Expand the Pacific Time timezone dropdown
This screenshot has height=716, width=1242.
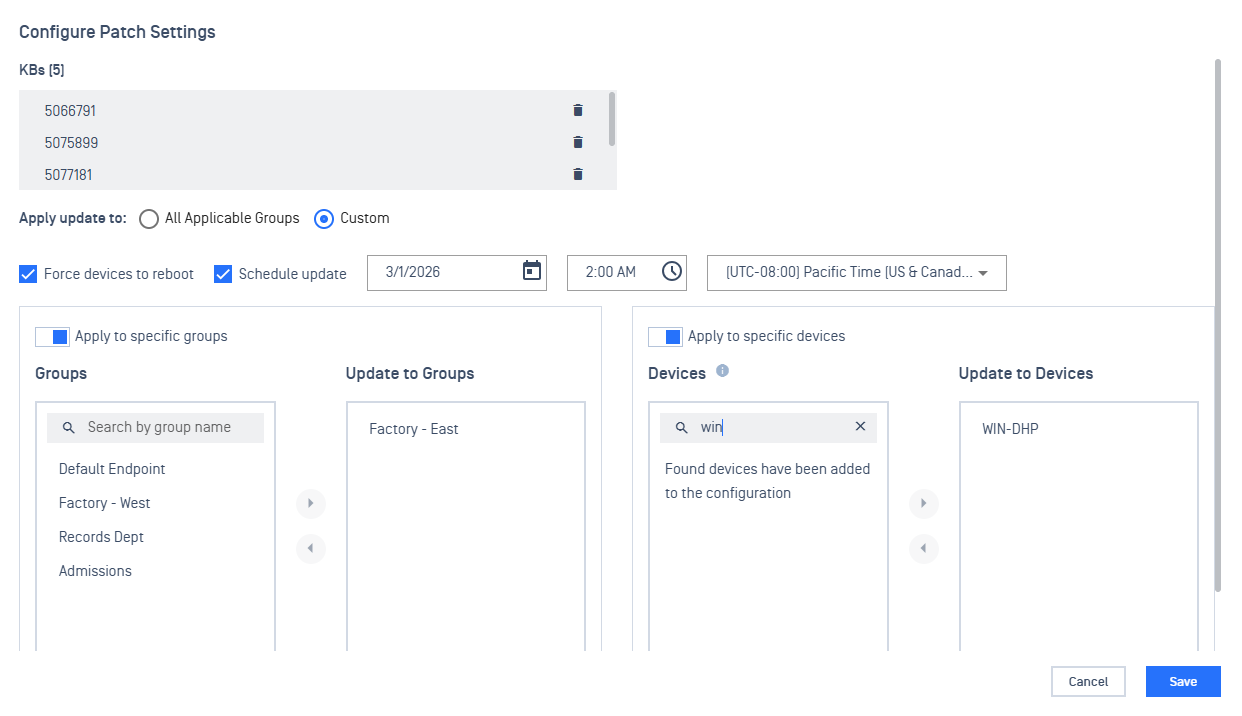[x=856, y=273]
